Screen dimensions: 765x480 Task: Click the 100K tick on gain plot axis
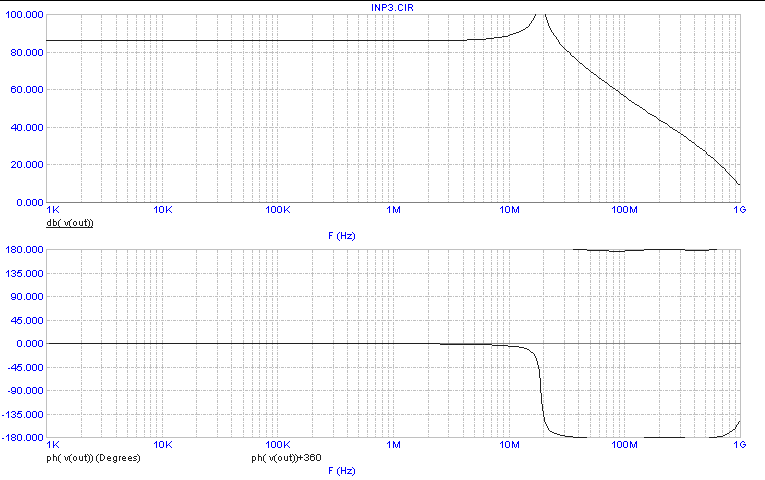(x=278, y=210)
